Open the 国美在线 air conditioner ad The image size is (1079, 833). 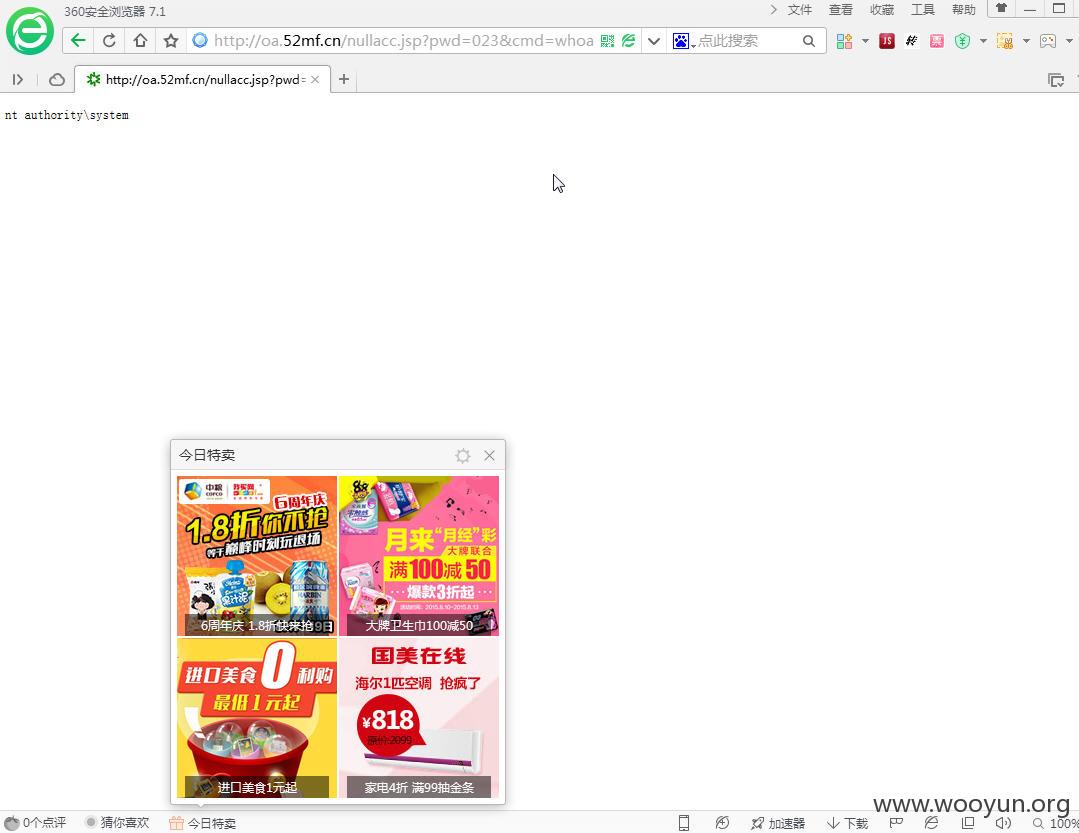tap(419, 718)
